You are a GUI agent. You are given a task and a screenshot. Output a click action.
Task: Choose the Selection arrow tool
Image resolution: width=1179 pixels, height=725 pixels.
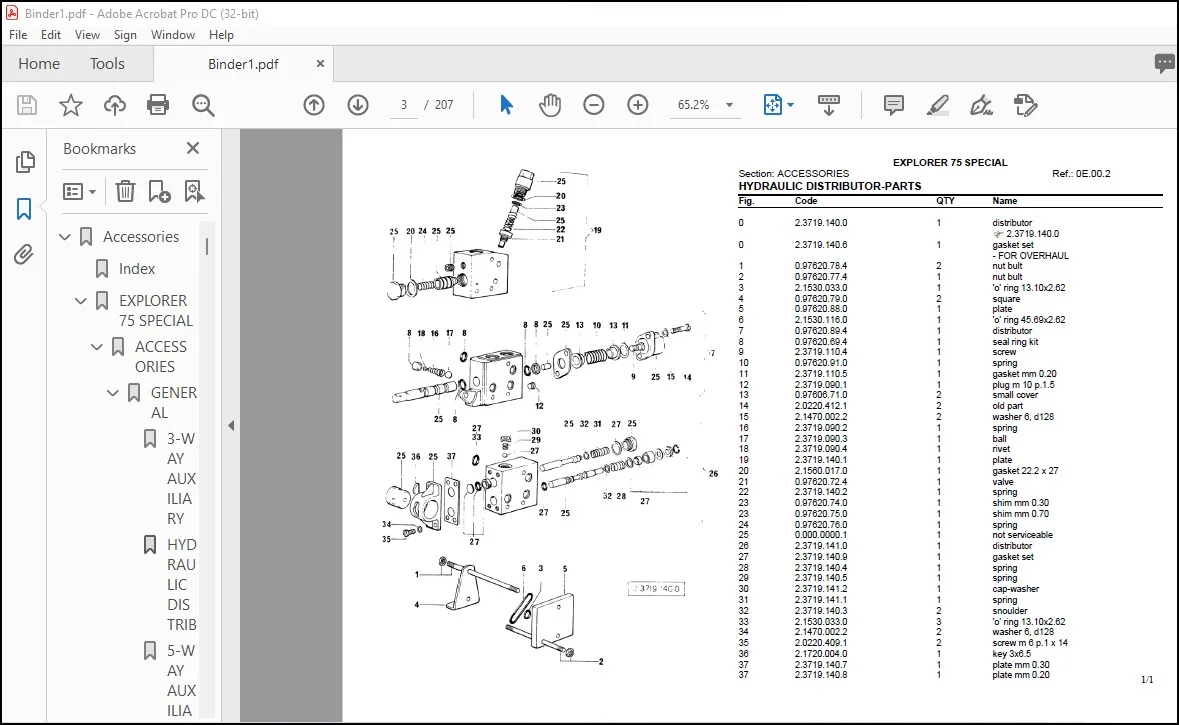[x=506, y=105]
